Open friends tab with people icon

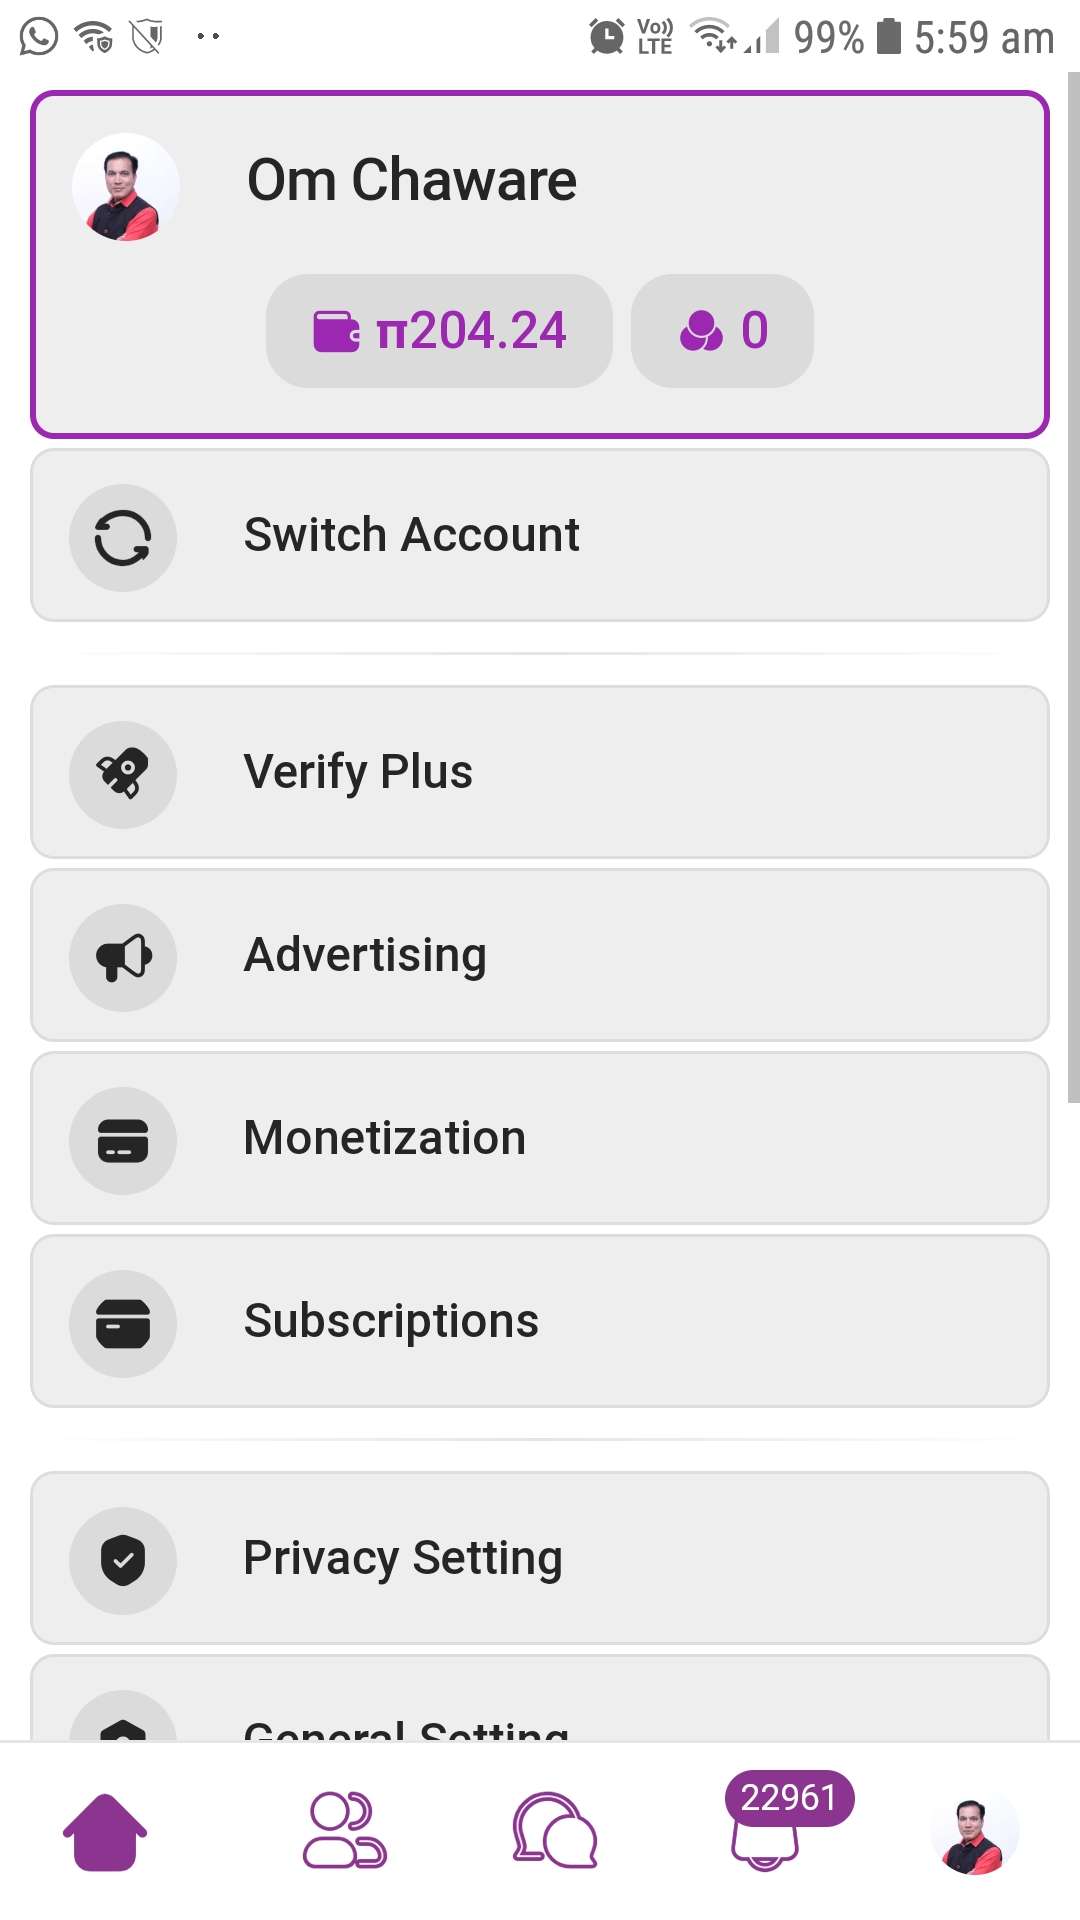(344, 1830)
